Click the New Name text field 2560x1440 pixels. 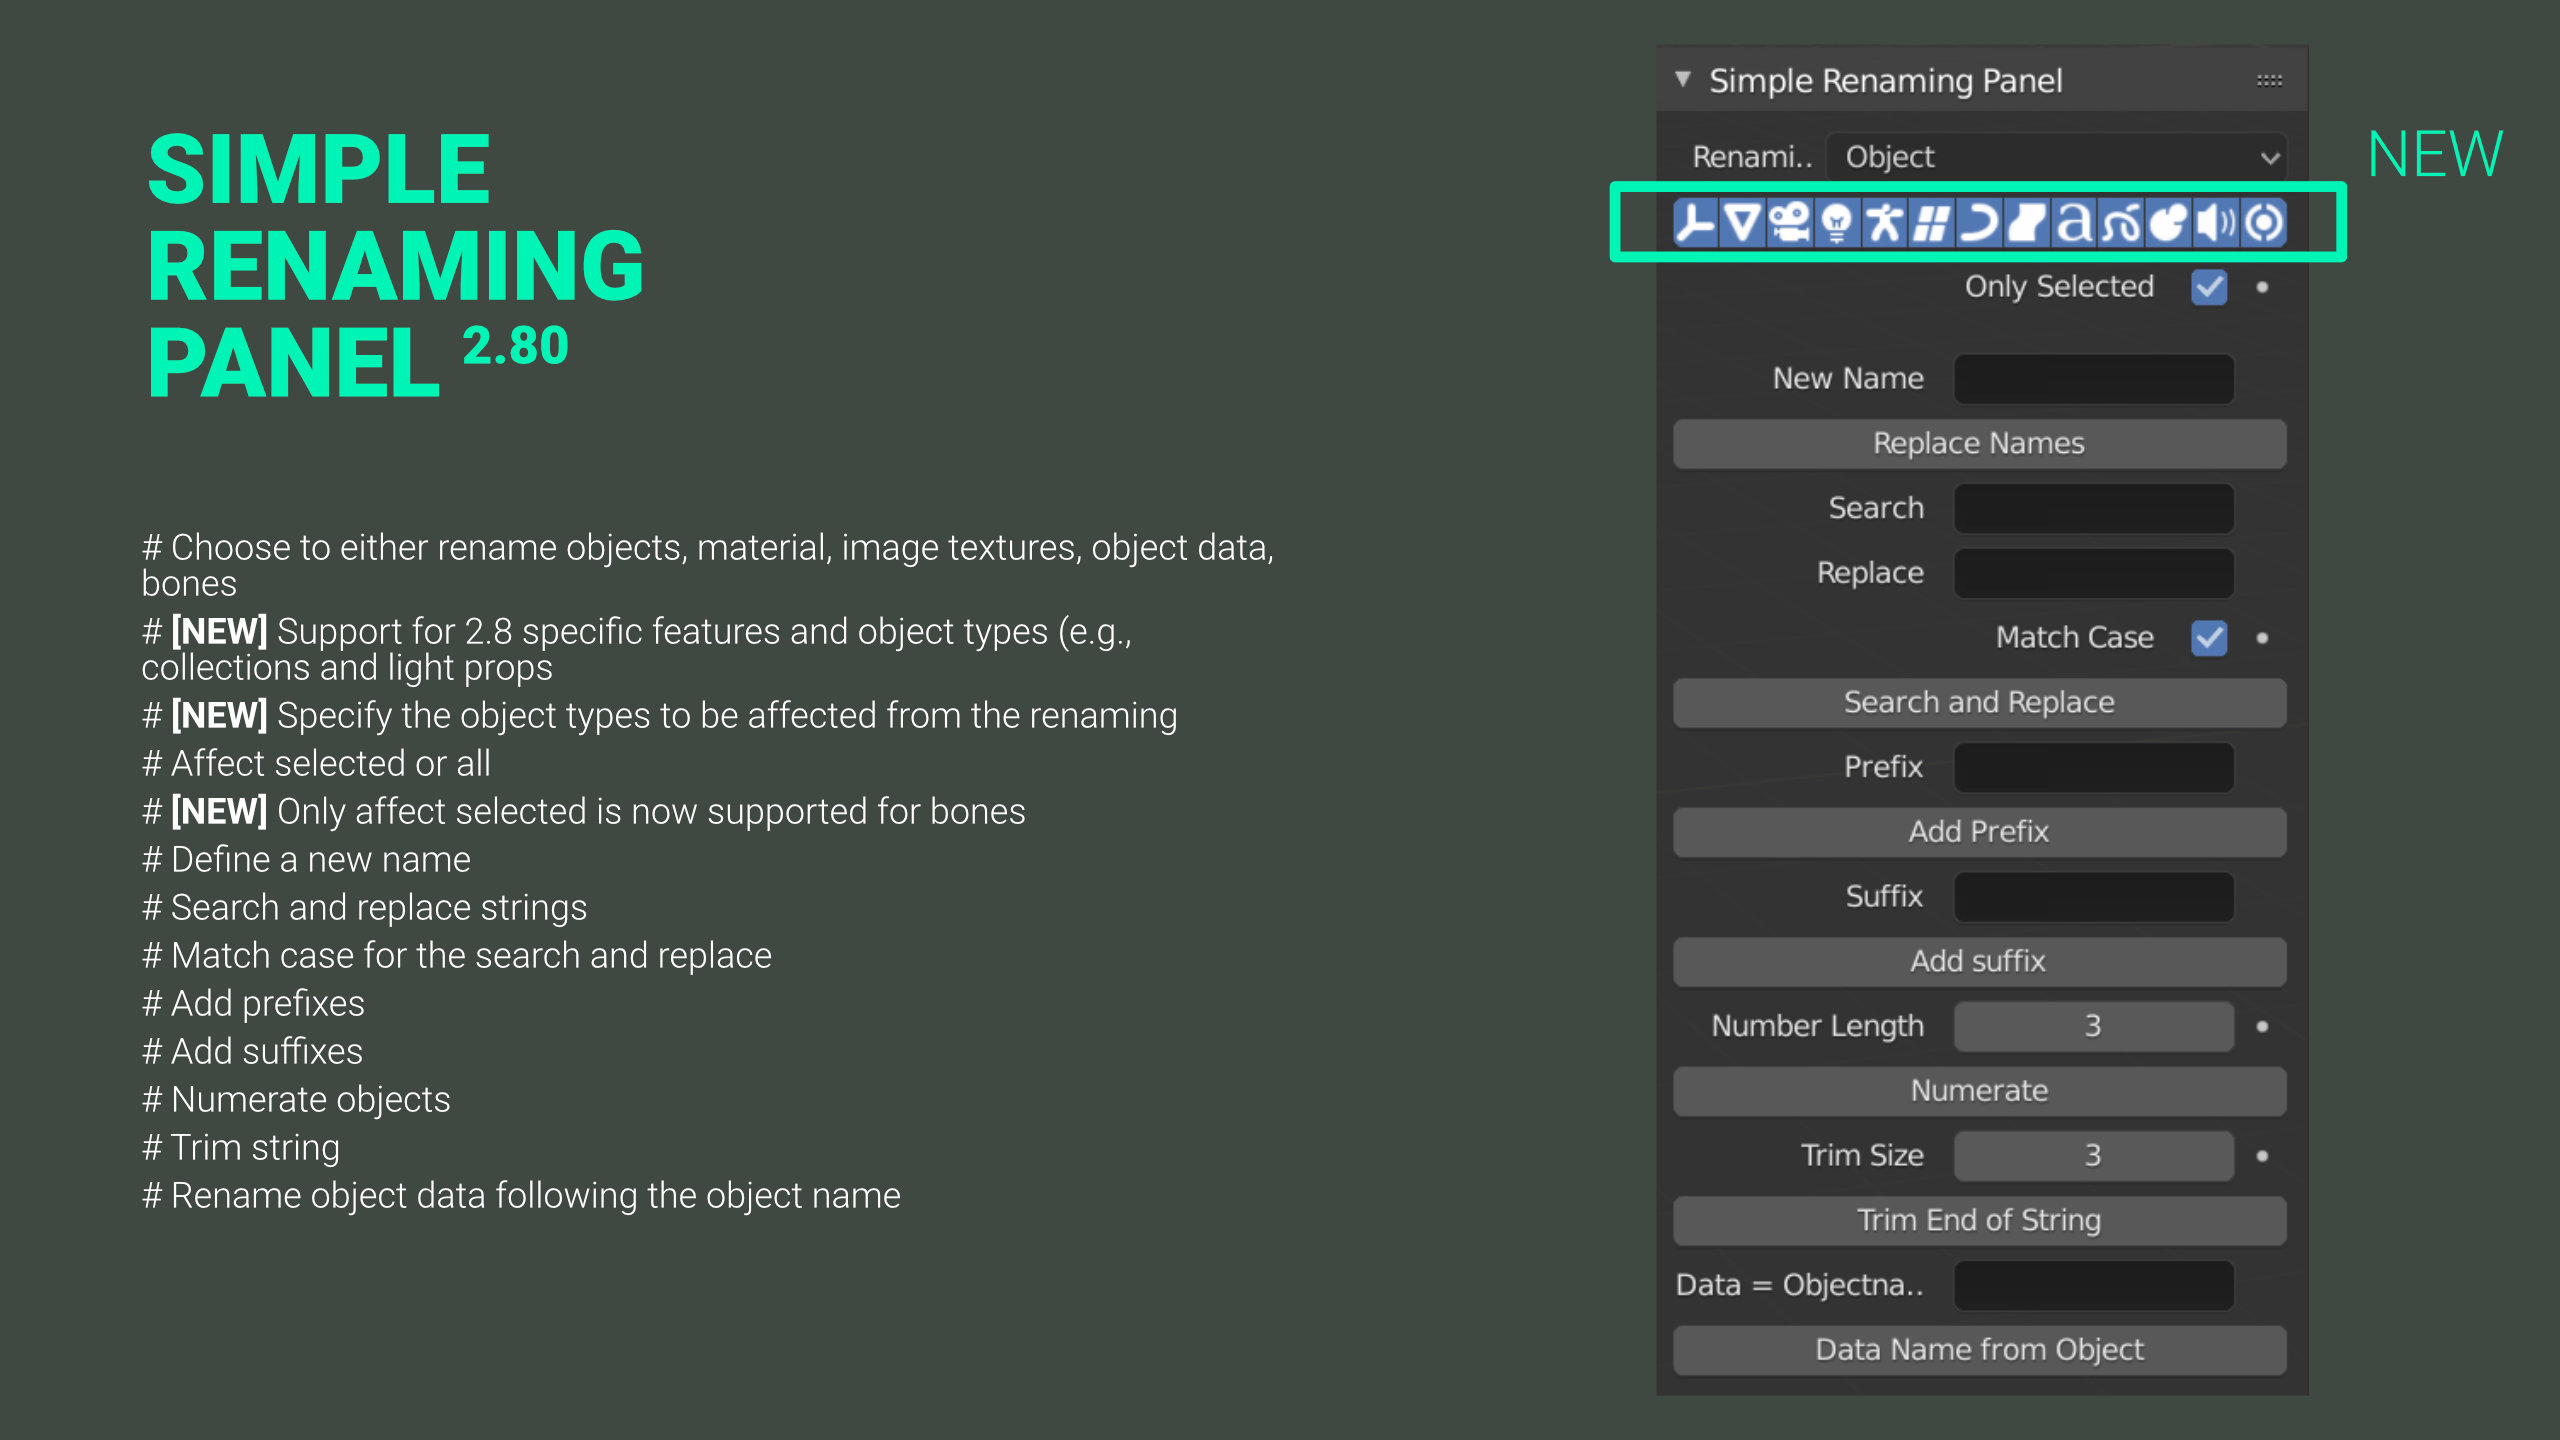(2093, 379)
